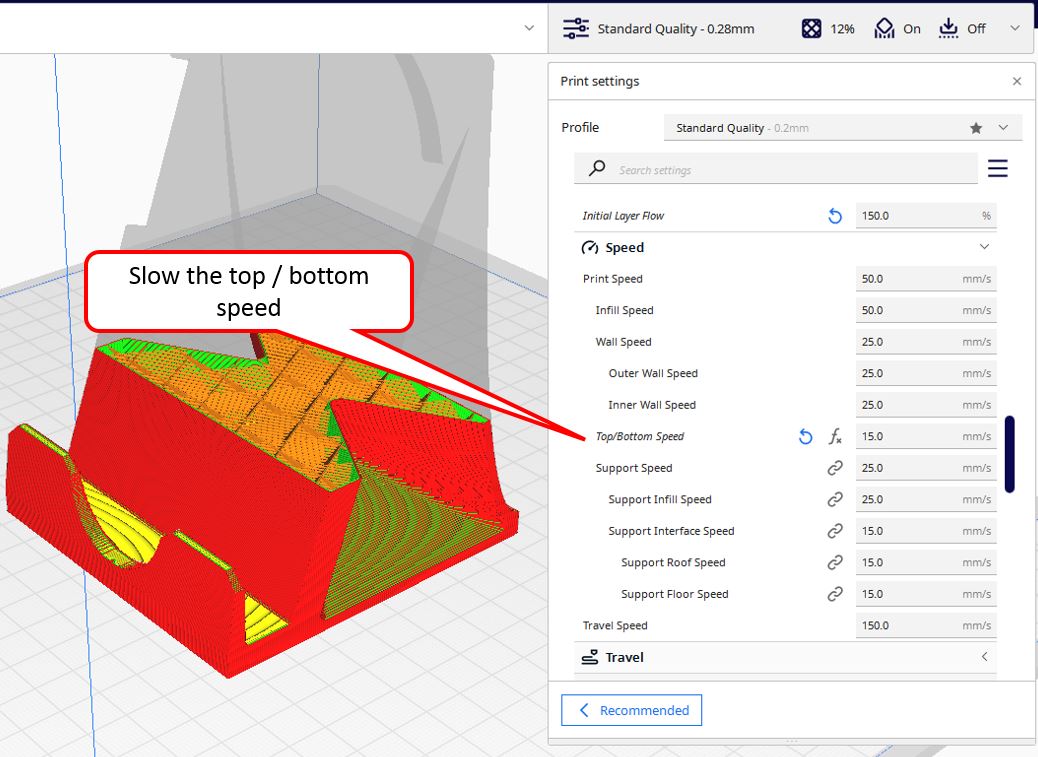Click the Speed section gauge icon
Image resolution: width=1038 pixels, height=757 pixels.
(589, 247)
